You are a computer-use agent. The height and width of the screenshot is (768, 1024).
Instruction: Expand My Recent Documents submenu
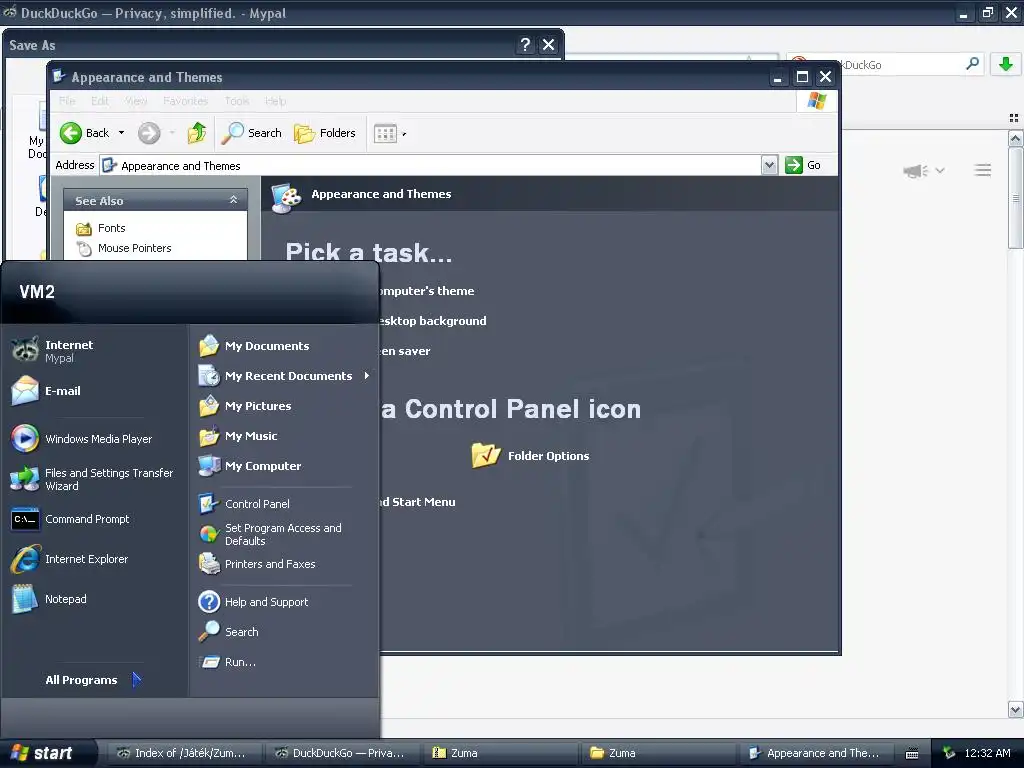pos(367,376)
